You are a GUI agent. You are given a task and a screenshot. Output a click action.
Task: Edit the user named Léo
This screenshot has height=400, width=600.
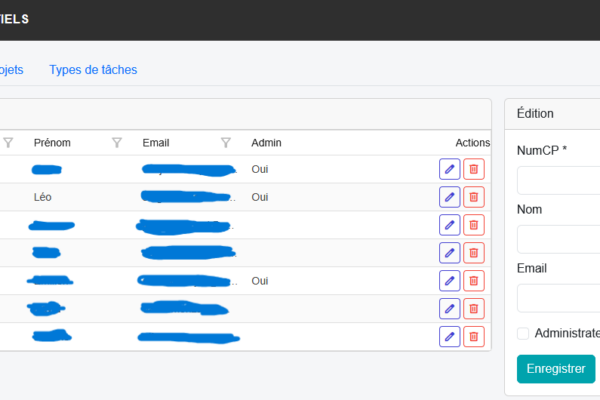(449, 197)
